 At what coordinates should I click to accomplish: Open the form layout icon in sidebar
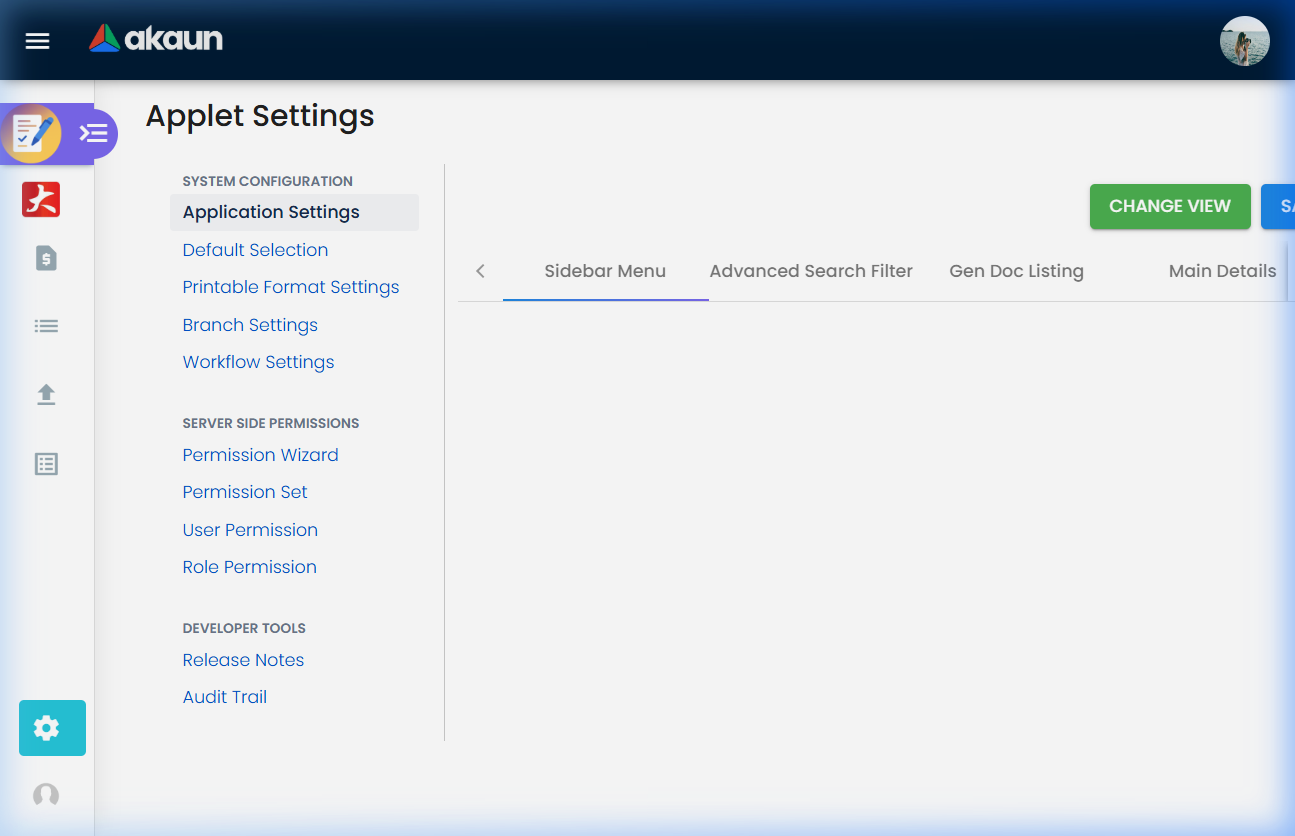point(45,463)
